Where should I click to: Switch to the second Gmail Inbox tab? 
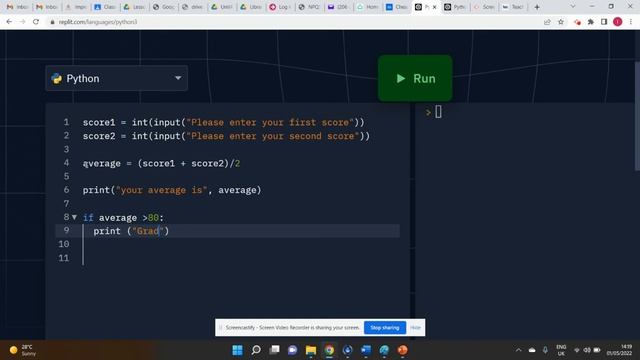(x=47, y=7)
